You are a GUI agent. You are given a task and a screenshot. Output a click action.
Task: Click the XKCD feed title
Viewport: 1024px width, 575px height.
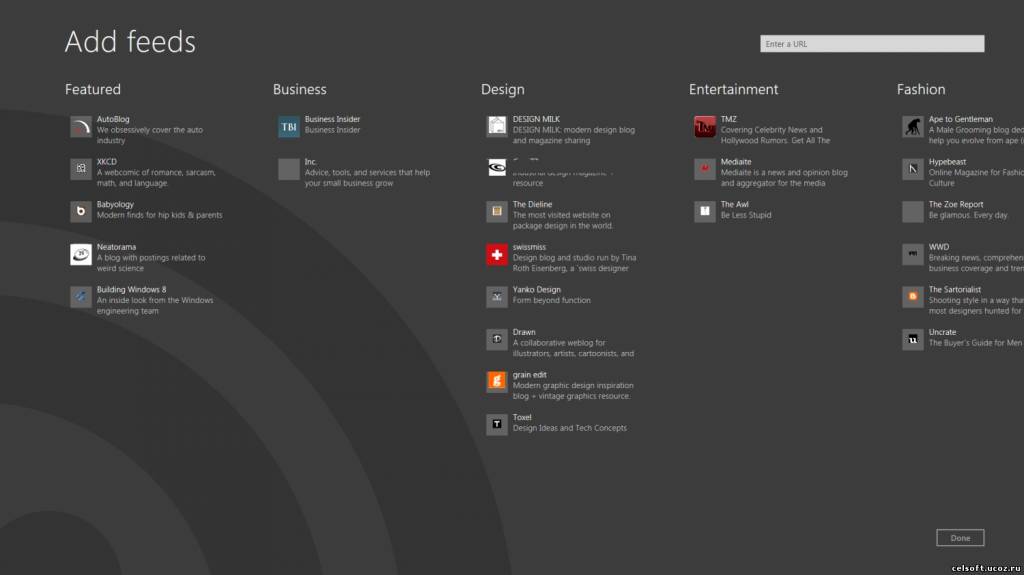click(106, 161)
